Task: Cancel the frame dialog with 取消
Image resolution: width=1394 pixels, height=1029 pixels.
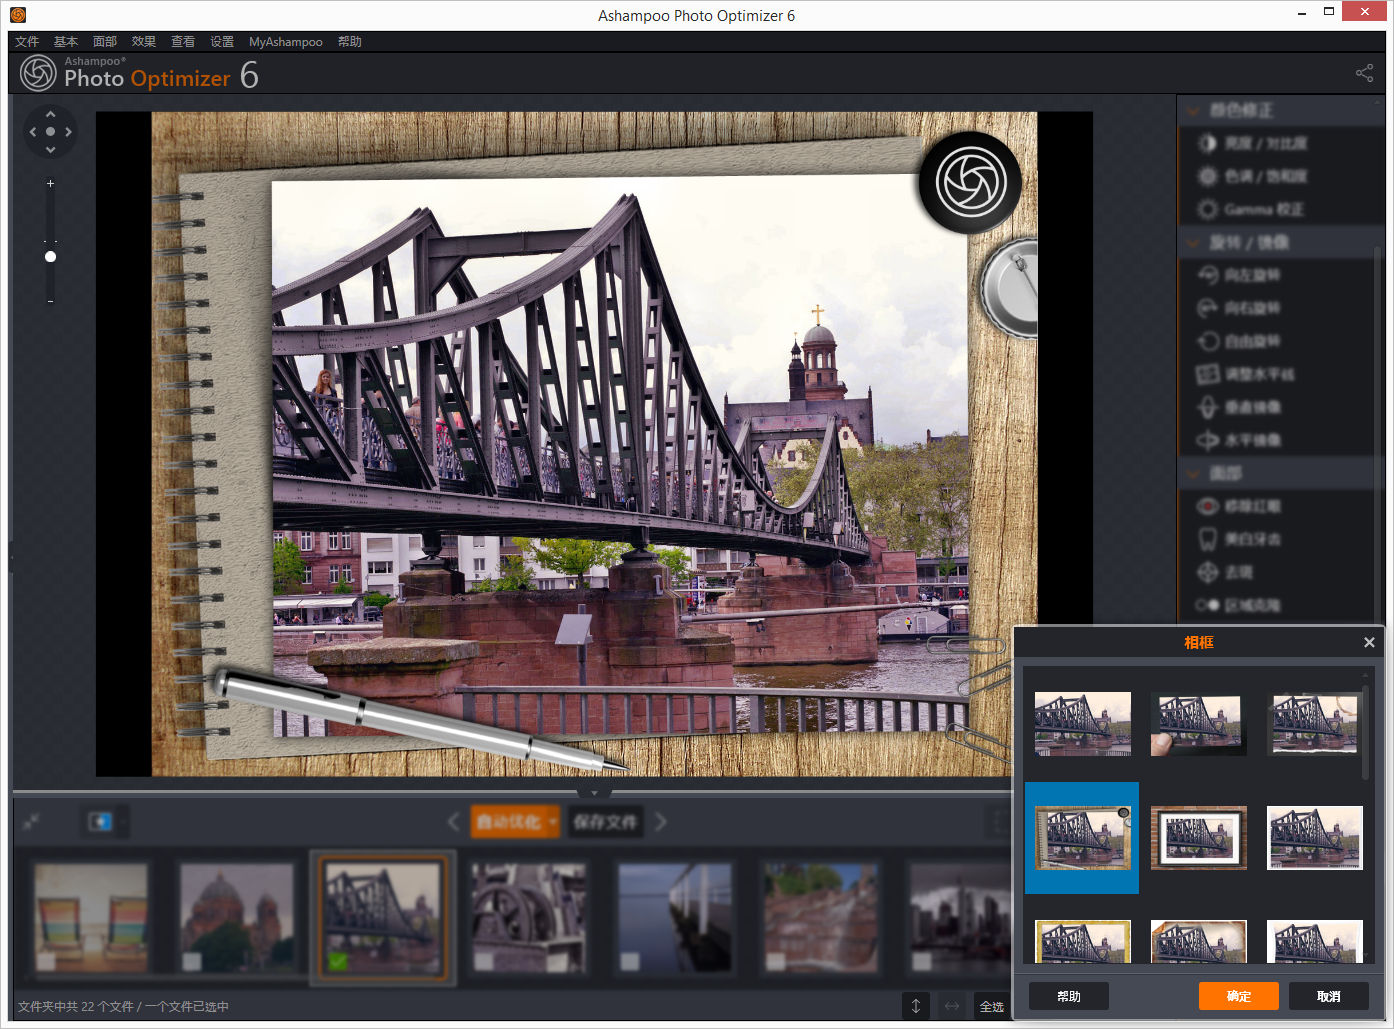Action: point(1329,996)
